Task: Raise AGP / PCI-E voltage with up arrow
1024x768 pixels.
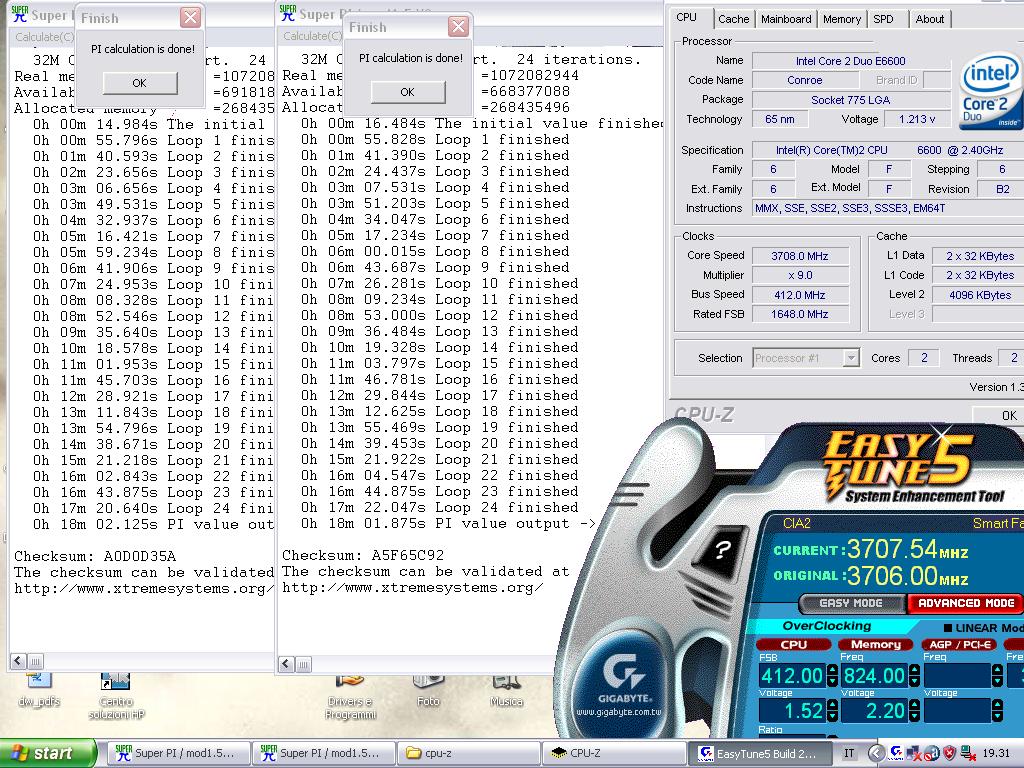Action: point(997,705)
